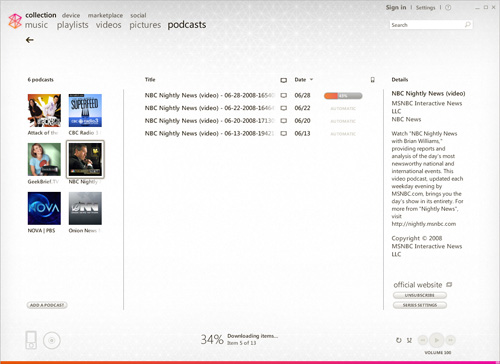The height and width of the screenshot is (364, 500).
Task: Click the Date column header
Action: 300,80
